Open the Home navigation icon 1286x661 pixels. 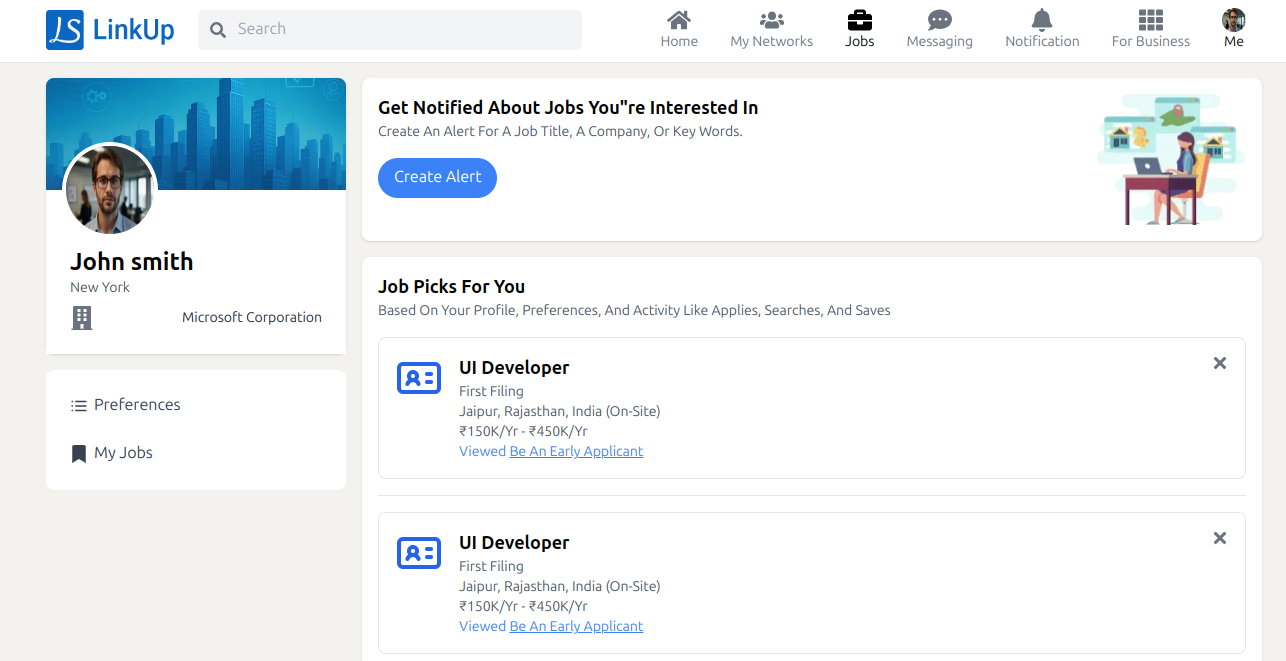[679, 20]
